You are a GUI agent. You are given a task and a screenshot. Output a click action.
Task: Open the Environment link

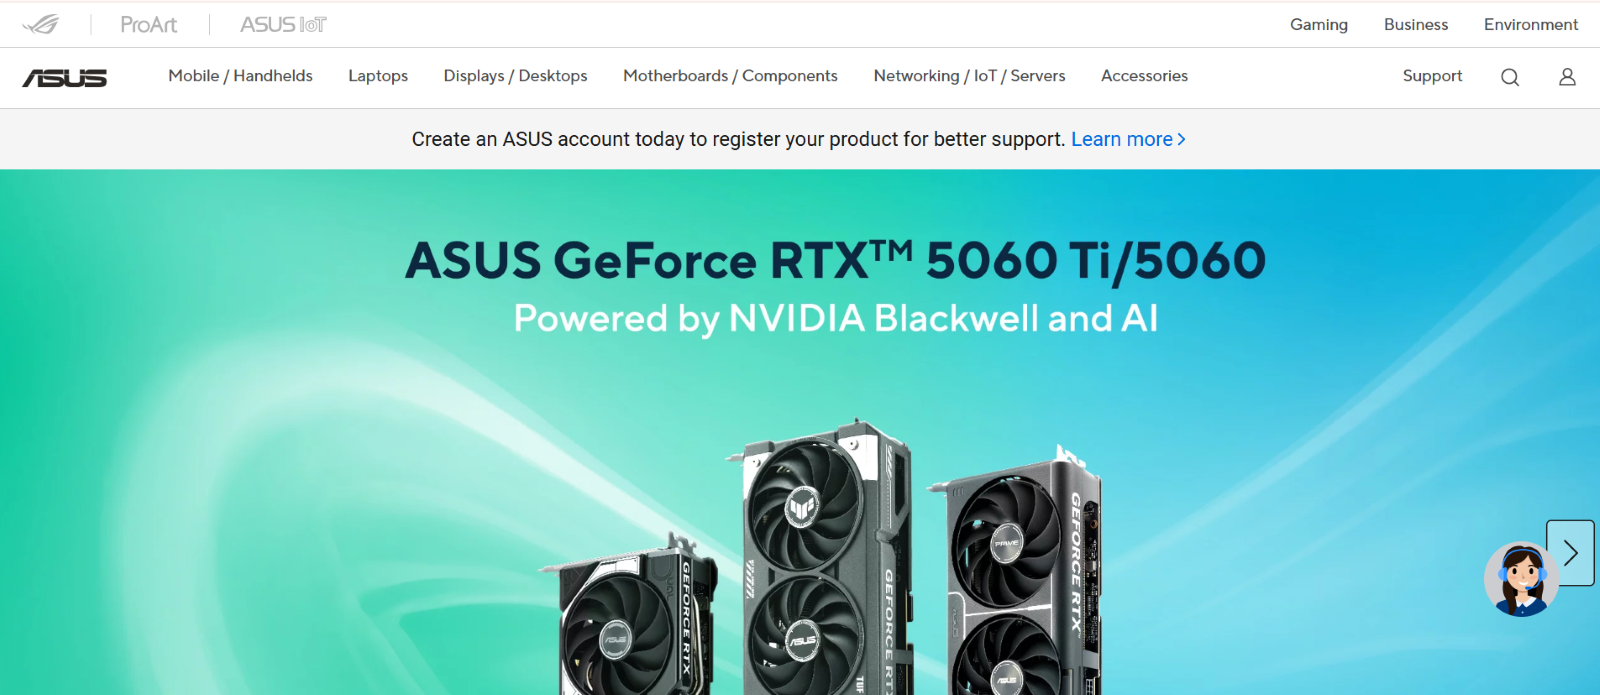tap(1530, 24)
